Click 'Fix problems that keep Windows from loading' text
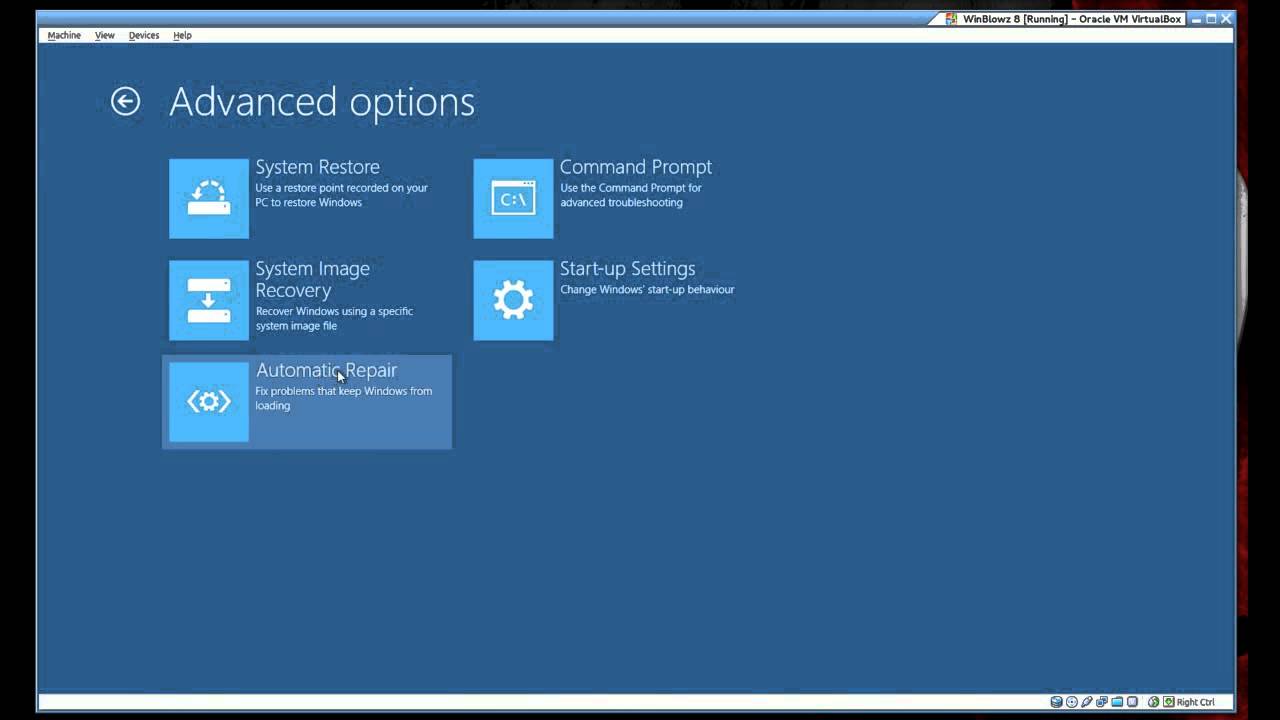The height and width of the screenshot is (720, 1280). point(344,398)
